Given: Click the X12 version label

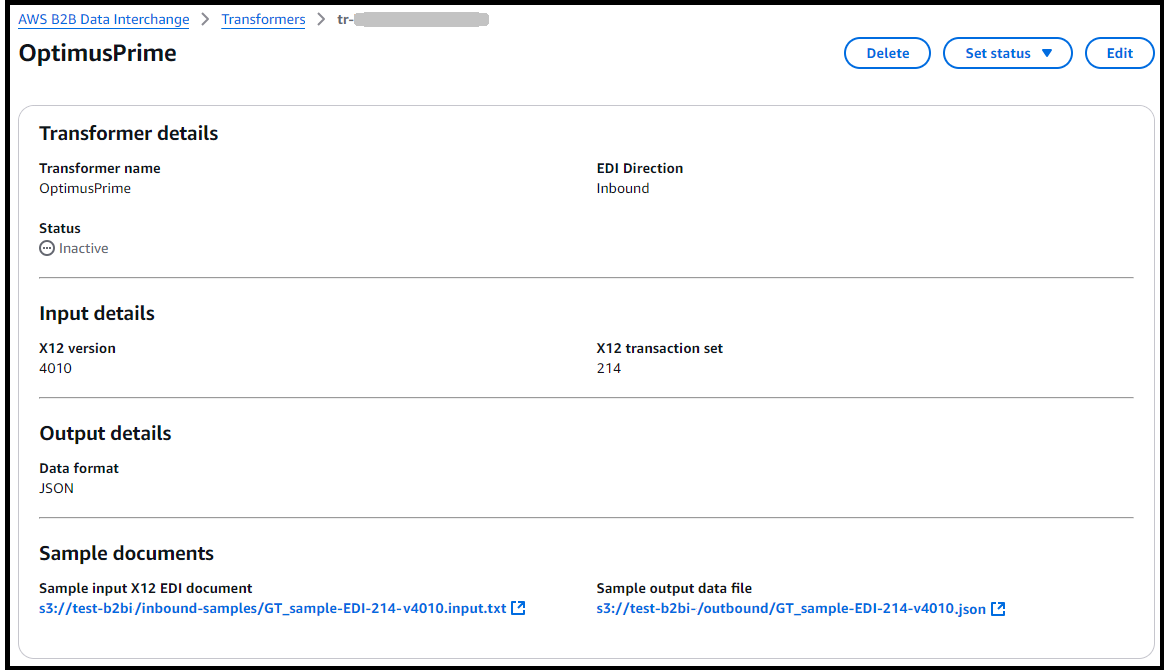Looking at the screenshot, I should (x=77, y=349).
